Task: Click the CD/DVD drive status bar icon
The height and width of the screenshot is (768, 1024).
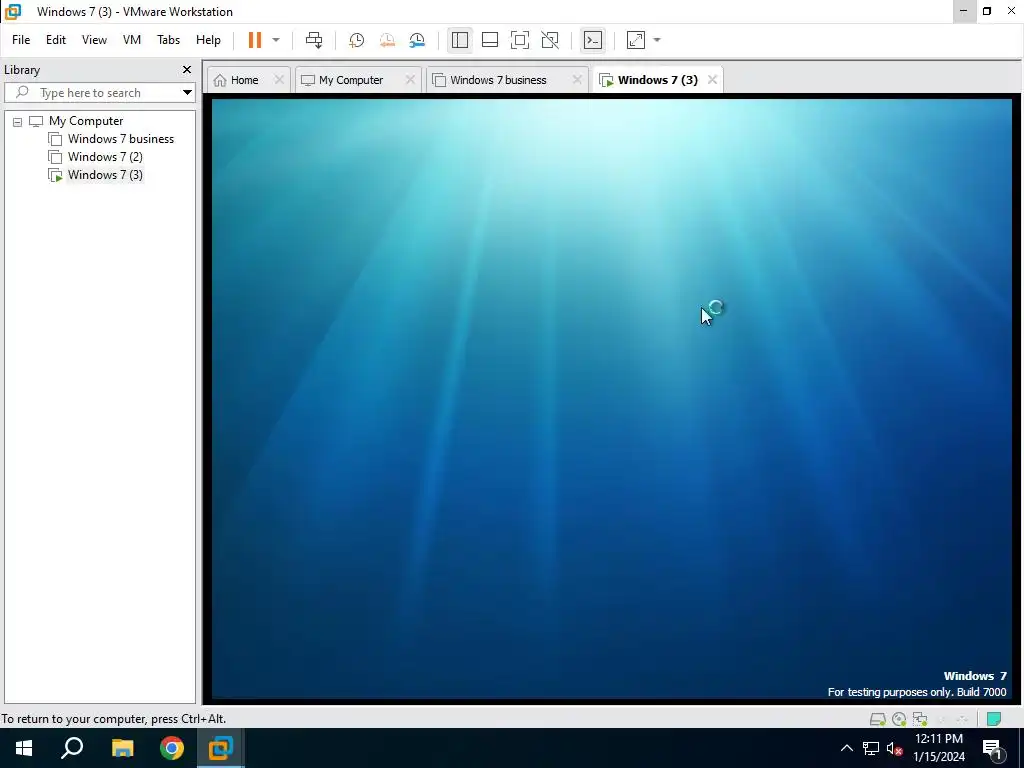Action: (x=899, y=719)
